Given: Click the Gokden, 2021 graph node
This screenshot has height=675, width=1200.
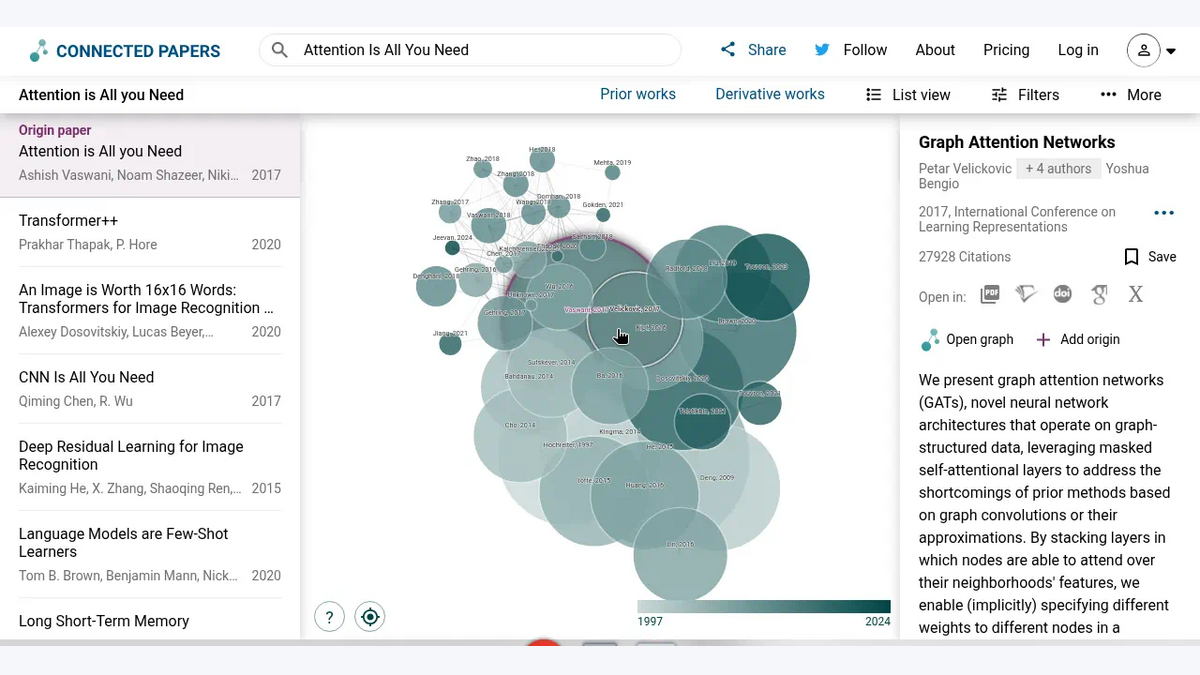Looking at the screenshot, I should [x=603, y=214].
